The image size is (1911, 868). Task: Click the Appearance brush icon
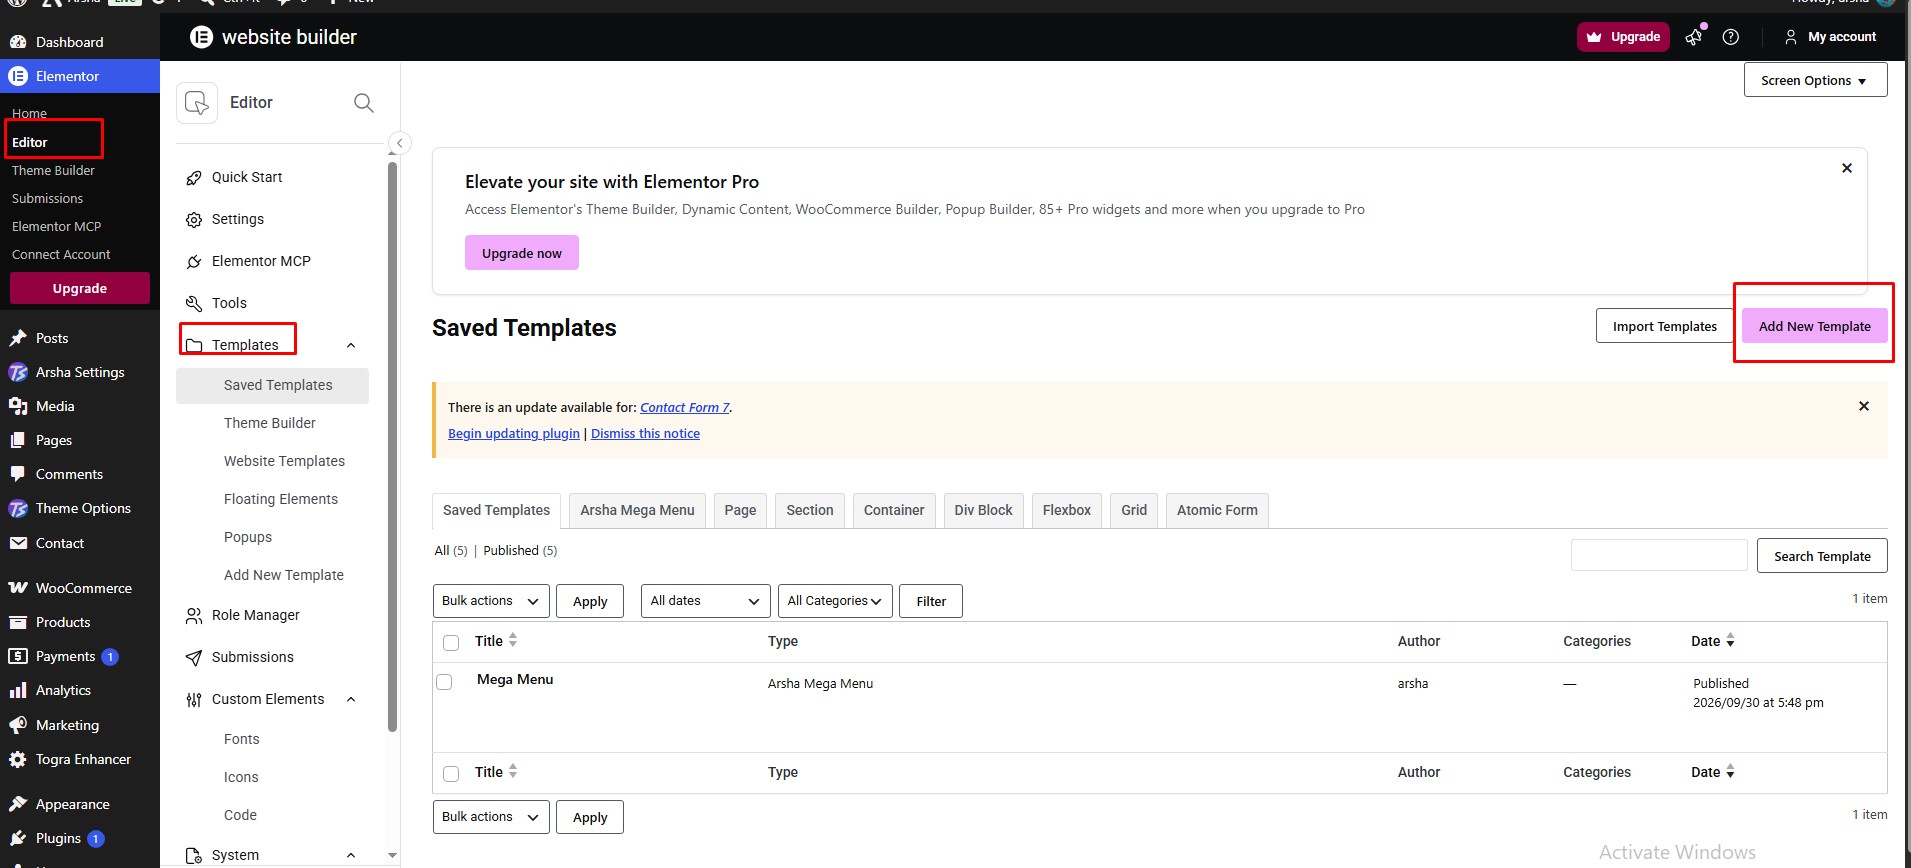click(17, 804)
